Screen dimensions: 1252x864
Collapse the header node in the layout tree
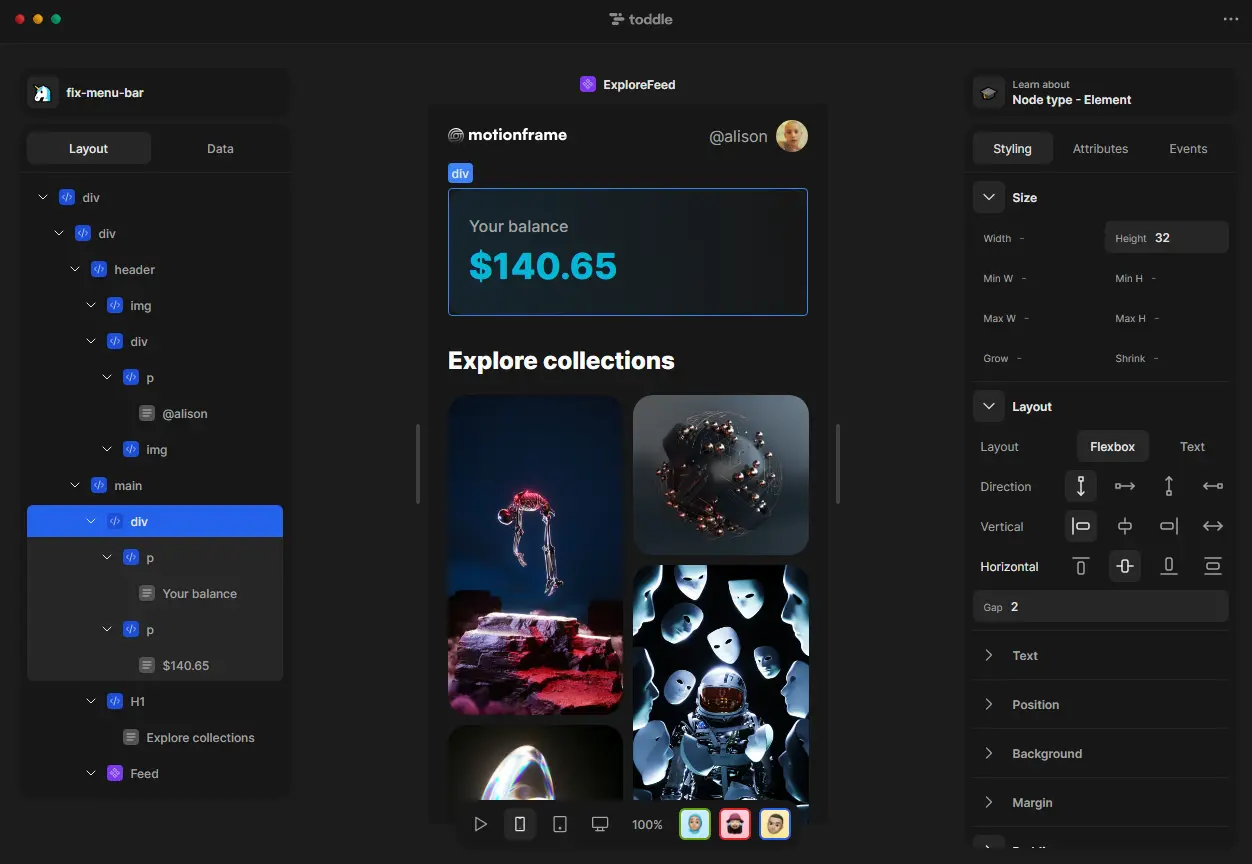[x=75, y=270]
